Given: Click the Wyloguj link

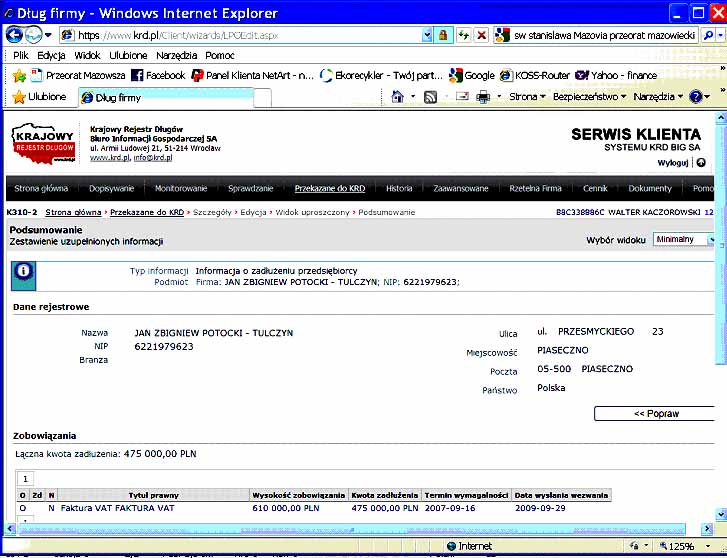Looking at the screenshot, I should point(673,163).
